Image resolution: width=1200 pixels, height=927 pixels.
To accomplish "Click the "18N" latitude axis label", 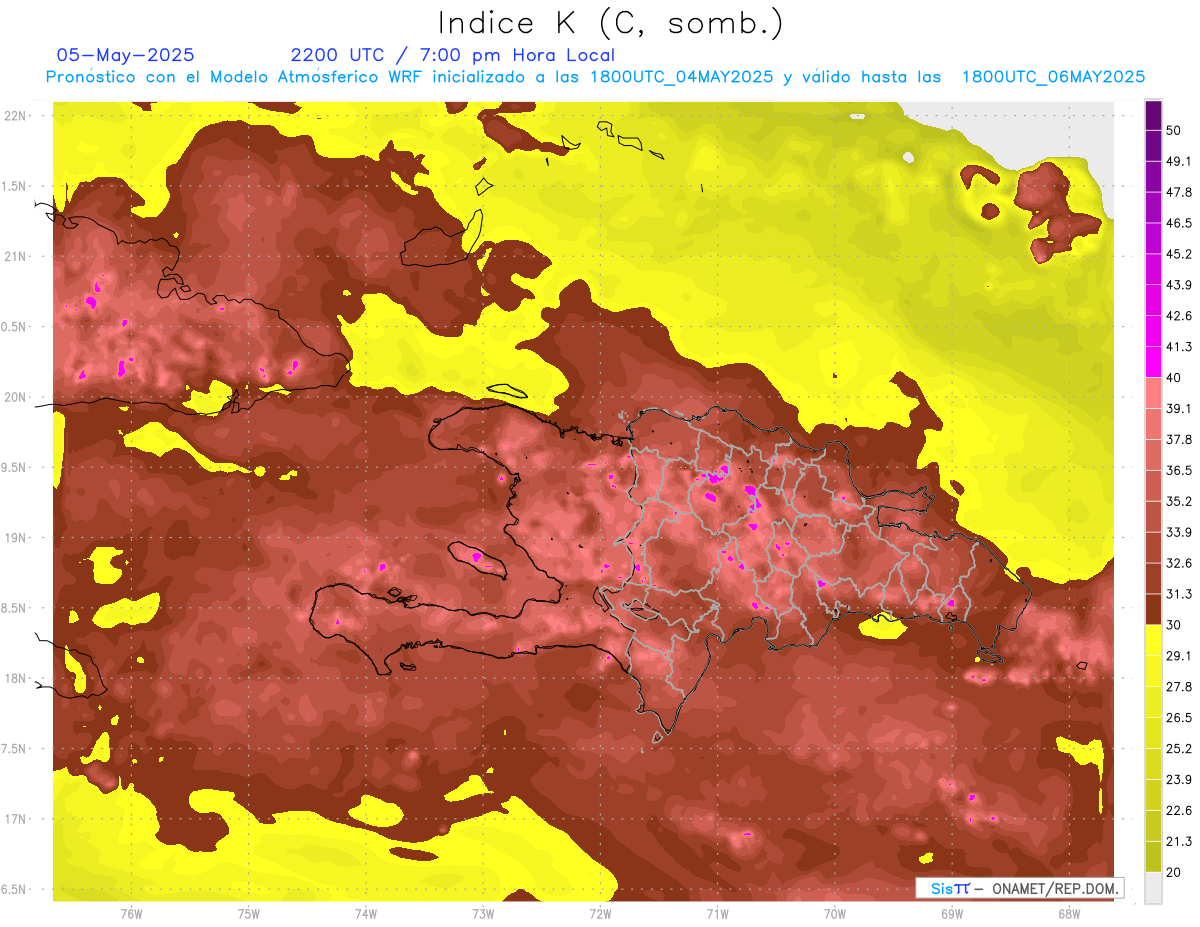I will tap(15, 678).
